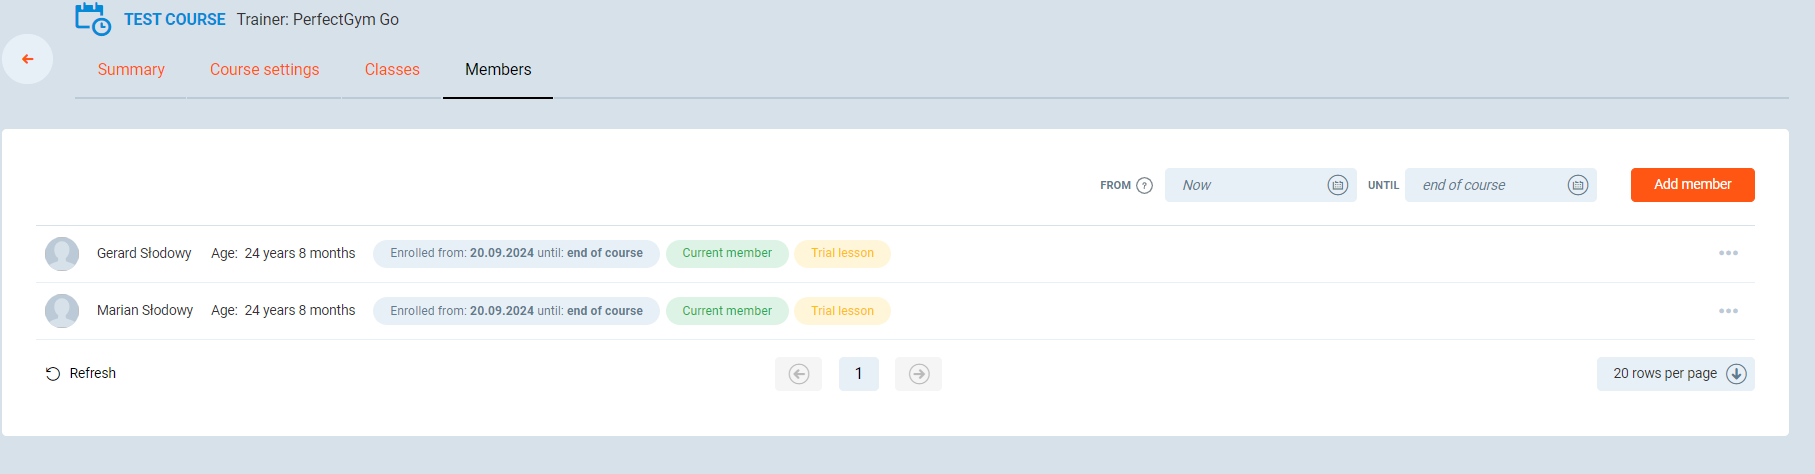Click the back arrow button
Viewport: 1815px width, 474px height.
coord(28,59)
